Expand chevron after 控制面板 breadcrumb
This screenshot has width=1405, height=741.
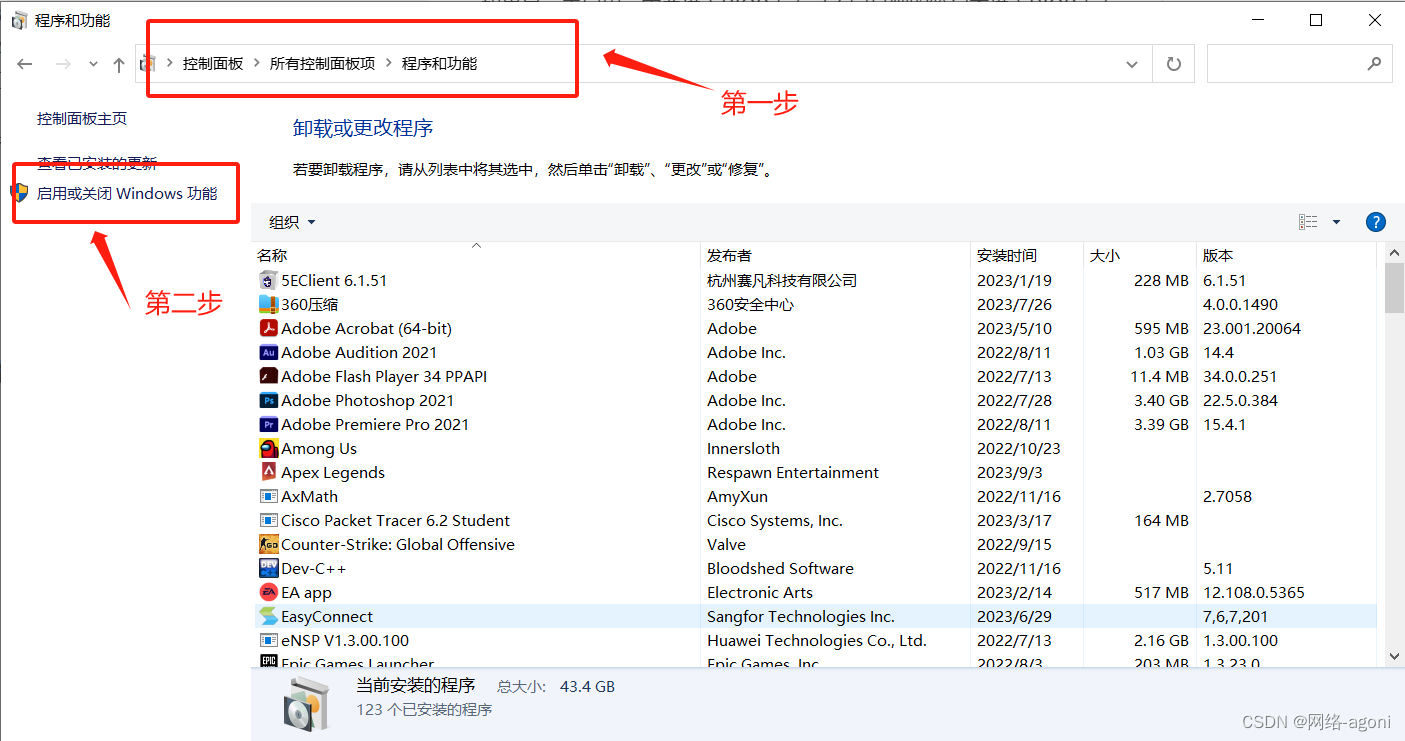(257, 63)
